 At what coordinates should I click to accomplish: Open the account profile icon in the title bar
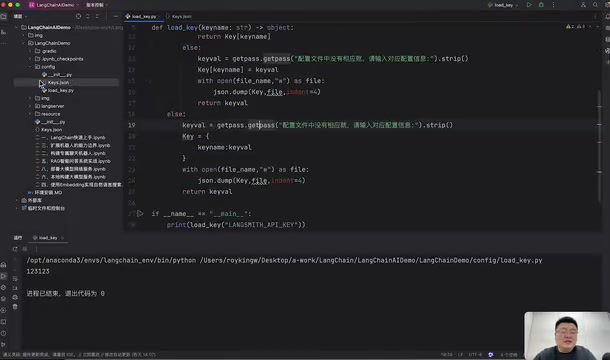coord(583,5)
